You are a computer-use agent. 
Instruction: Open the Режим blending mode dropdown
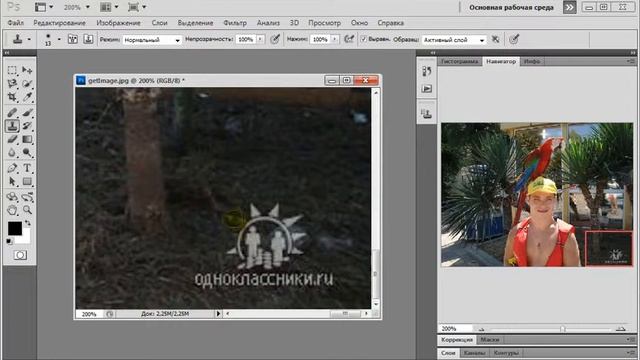(152, 40)
